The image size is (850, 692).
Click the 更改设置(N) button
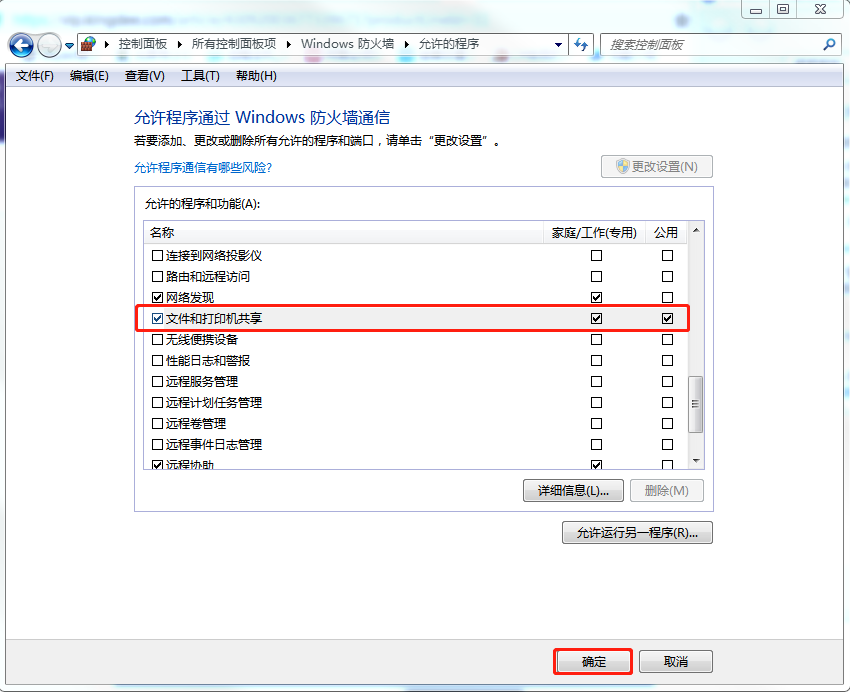(x=656, y=166)
